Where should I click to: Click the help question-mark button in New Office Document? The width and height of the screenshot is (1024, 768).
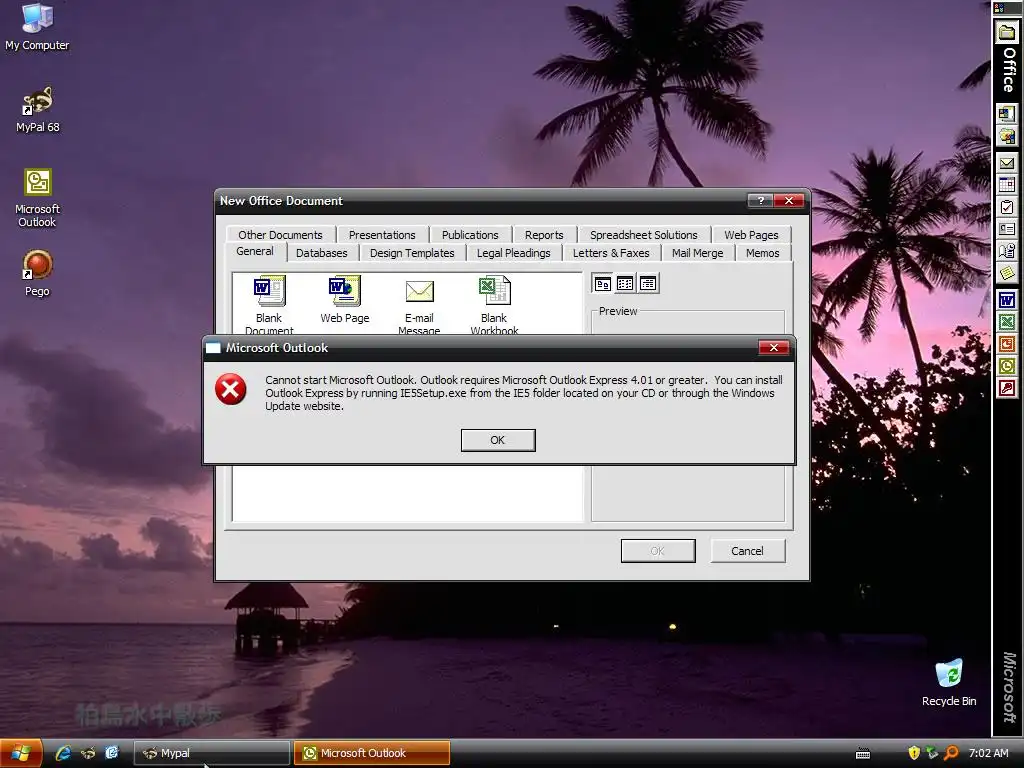pos(760,200)
